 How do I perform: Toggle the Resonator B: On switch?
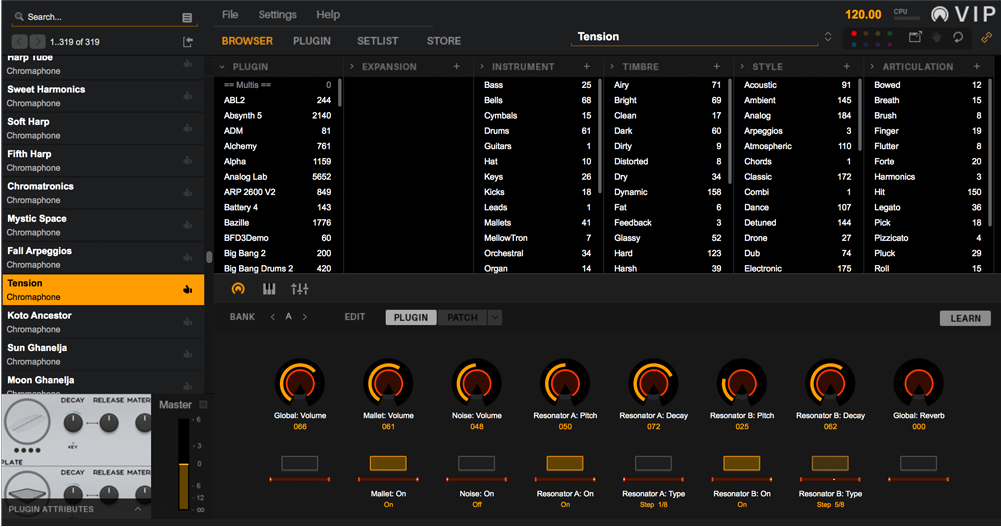coord(742,463)
